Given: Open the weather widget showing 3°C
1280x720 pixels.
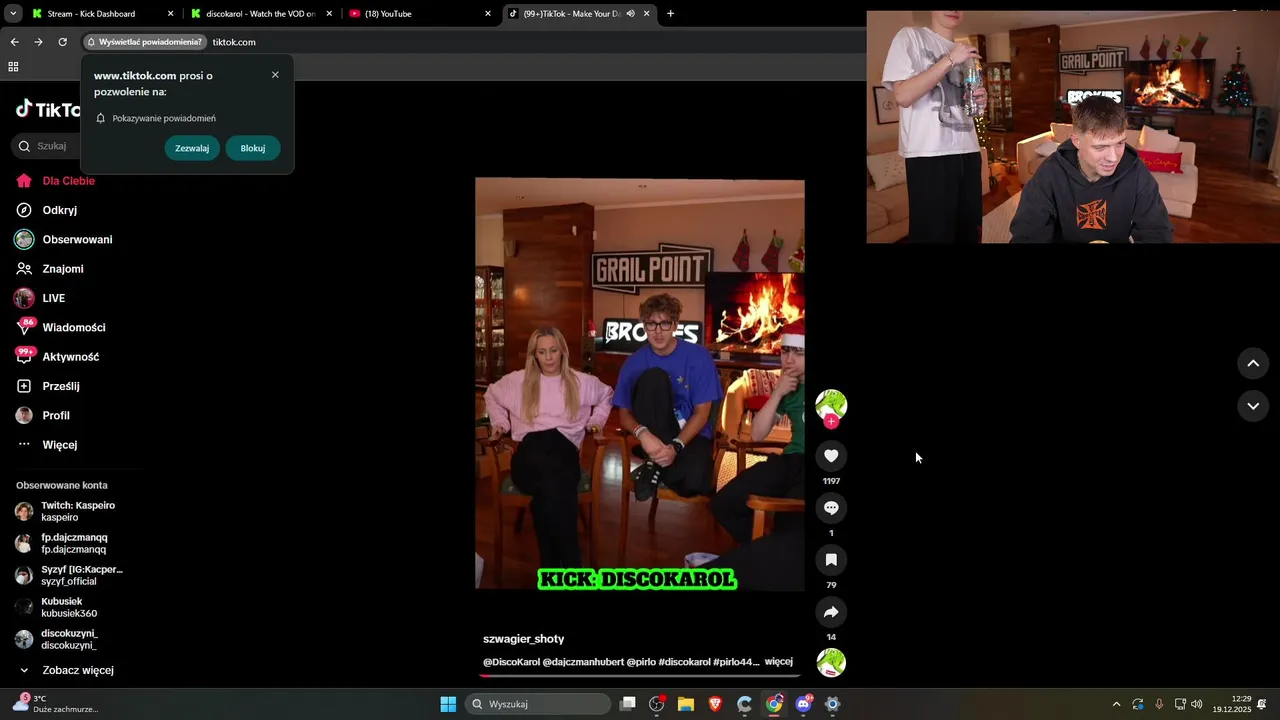Looking at the screenshot, I should (56, 704).
